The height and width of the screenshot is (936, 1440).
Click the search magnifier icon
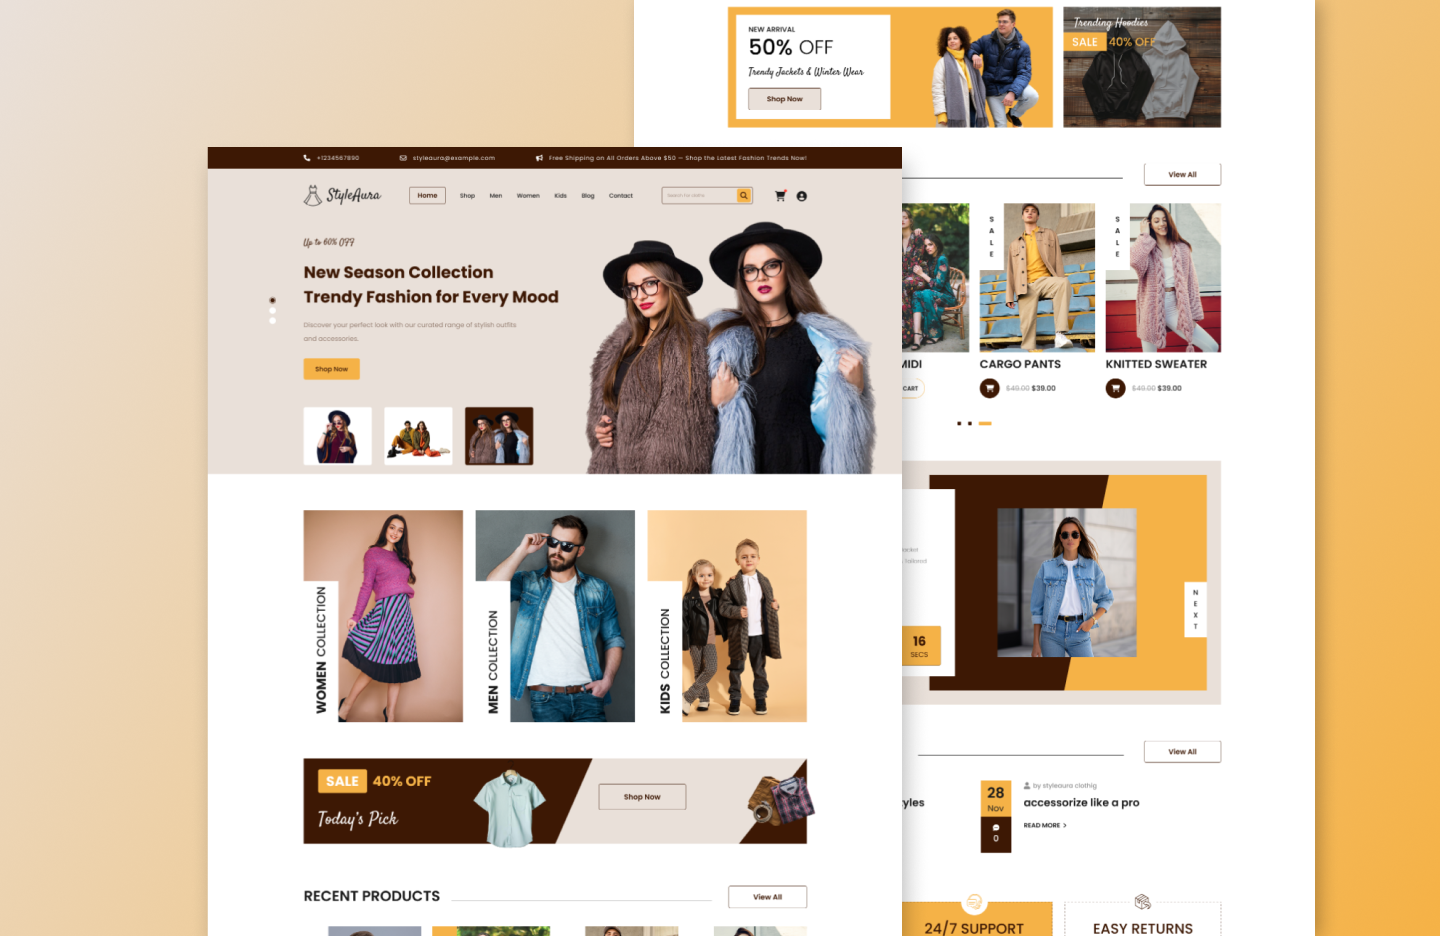744,195
